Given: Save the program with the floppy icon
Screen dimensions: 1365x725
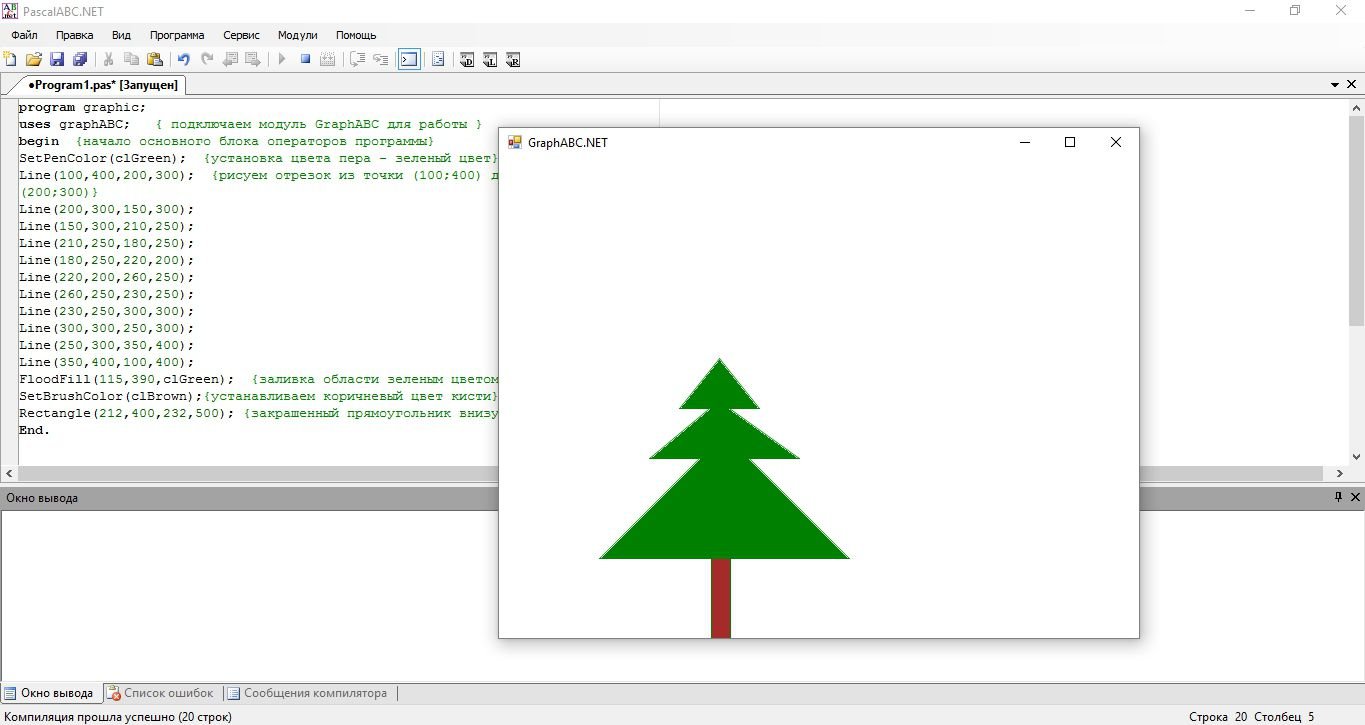Looking at the screenshot, I should [57, 60].
